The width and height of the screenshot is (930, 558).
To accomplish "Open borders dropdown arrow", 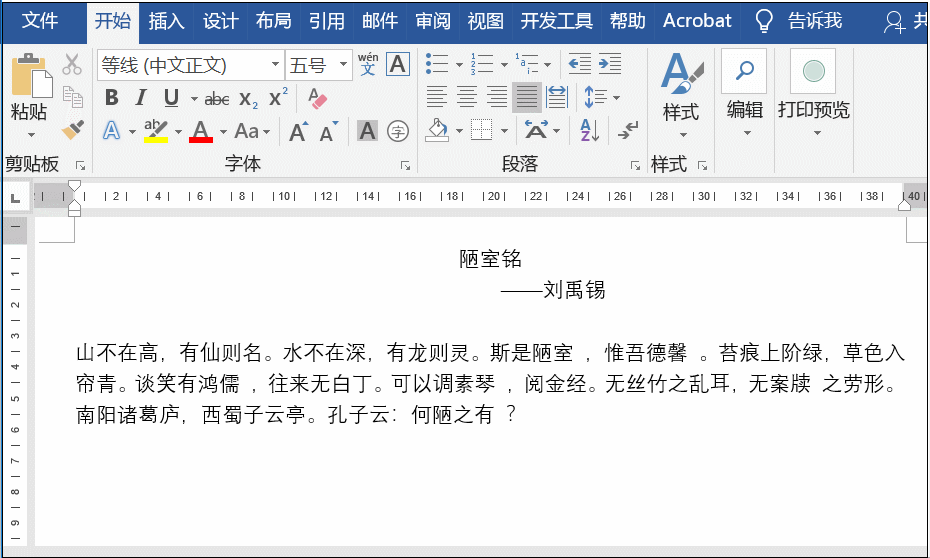I will [504, 131].
